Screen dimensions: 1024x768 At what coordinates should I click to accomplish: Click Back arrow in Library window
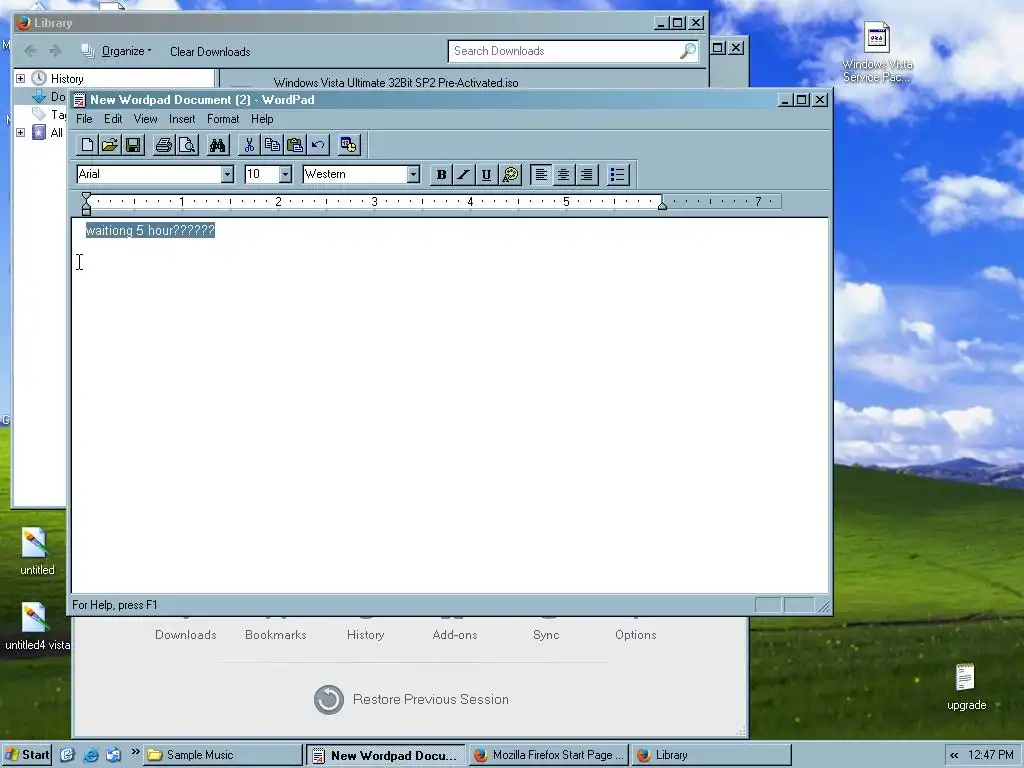(x=30, y=51)
